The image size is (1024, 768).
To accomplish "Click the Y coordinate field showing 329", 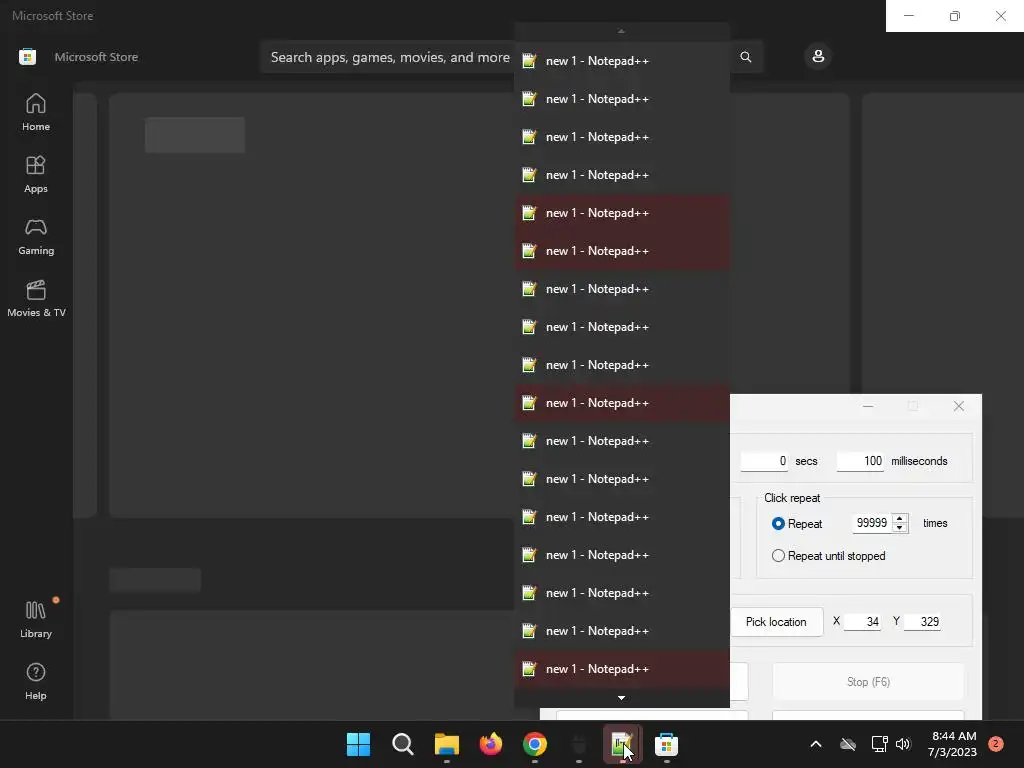I will coord(921,622).
